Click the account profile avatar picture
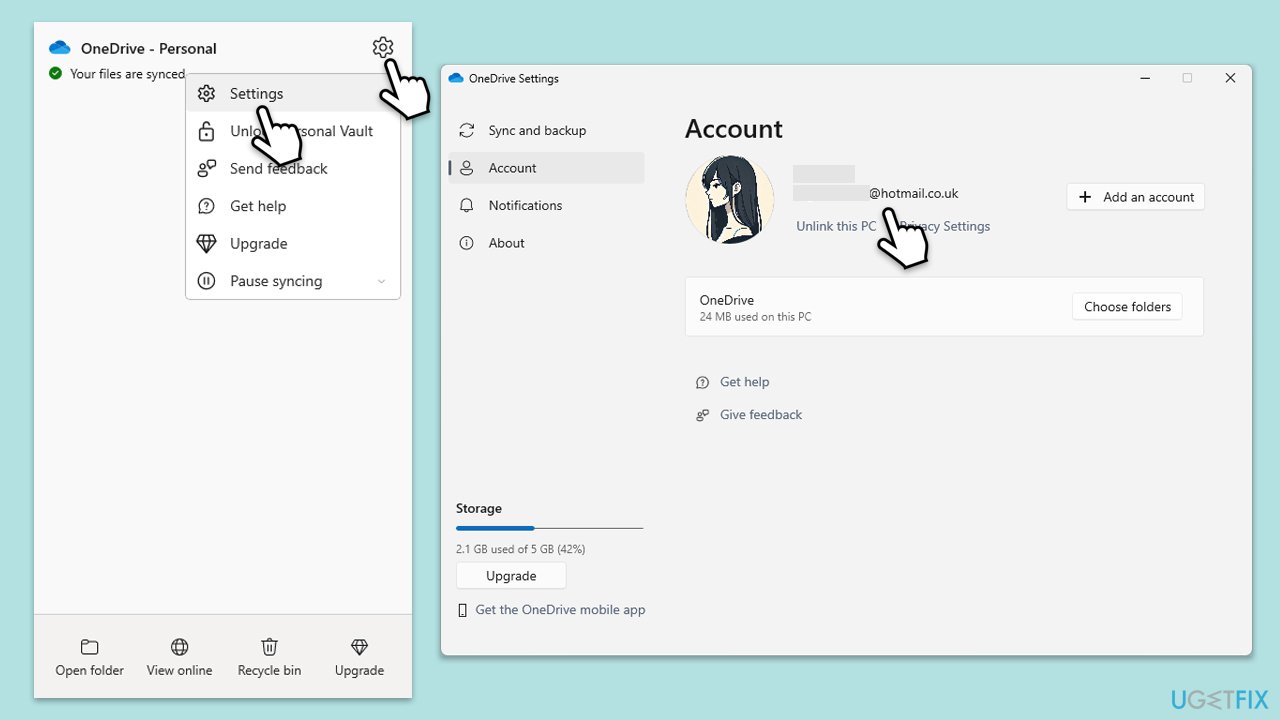This screenshot has height=720, width=1280. click(729, 200)
